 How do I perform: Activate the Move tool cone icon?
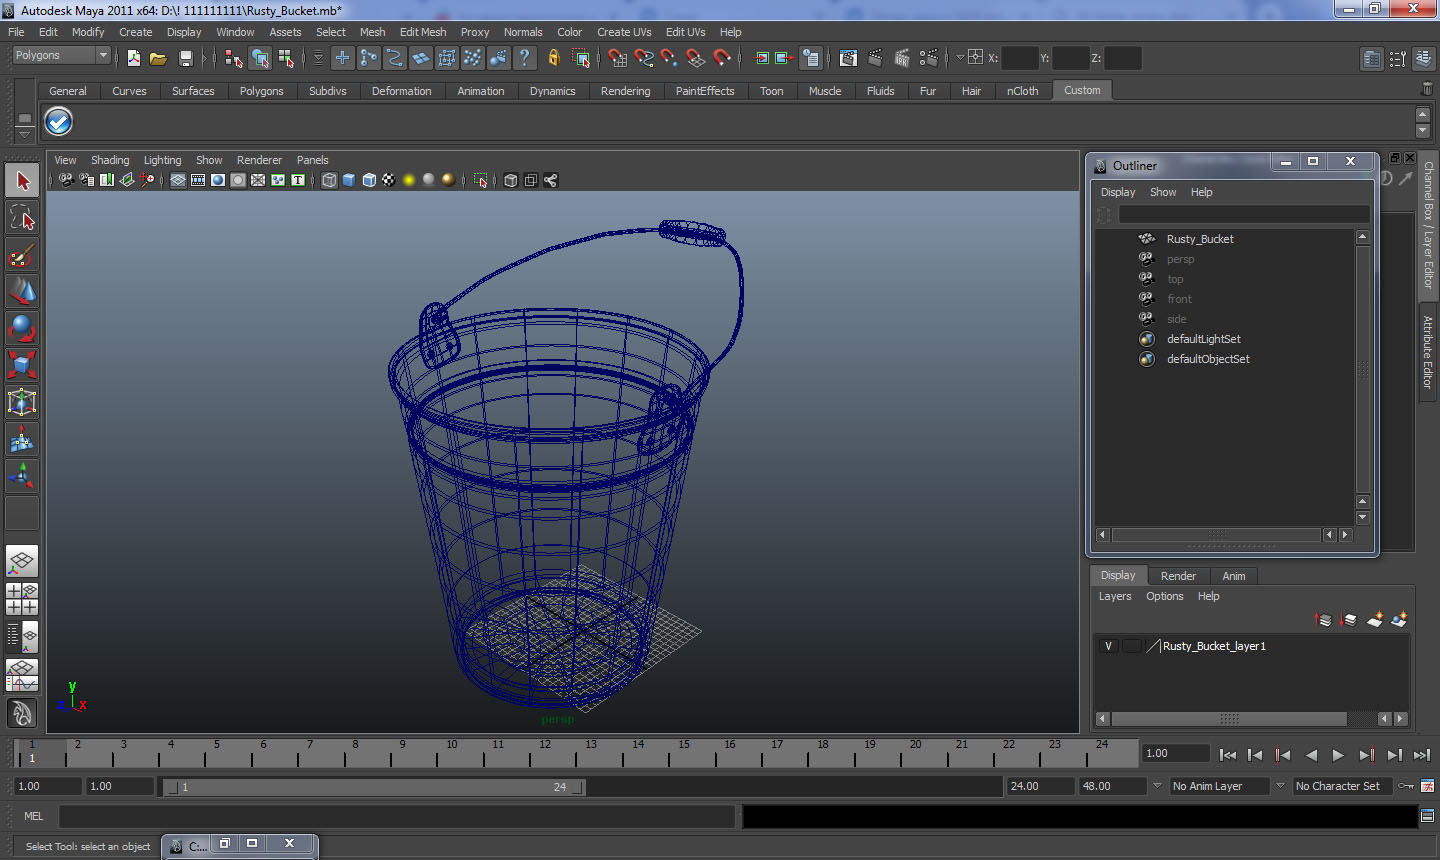pos(22,291)
